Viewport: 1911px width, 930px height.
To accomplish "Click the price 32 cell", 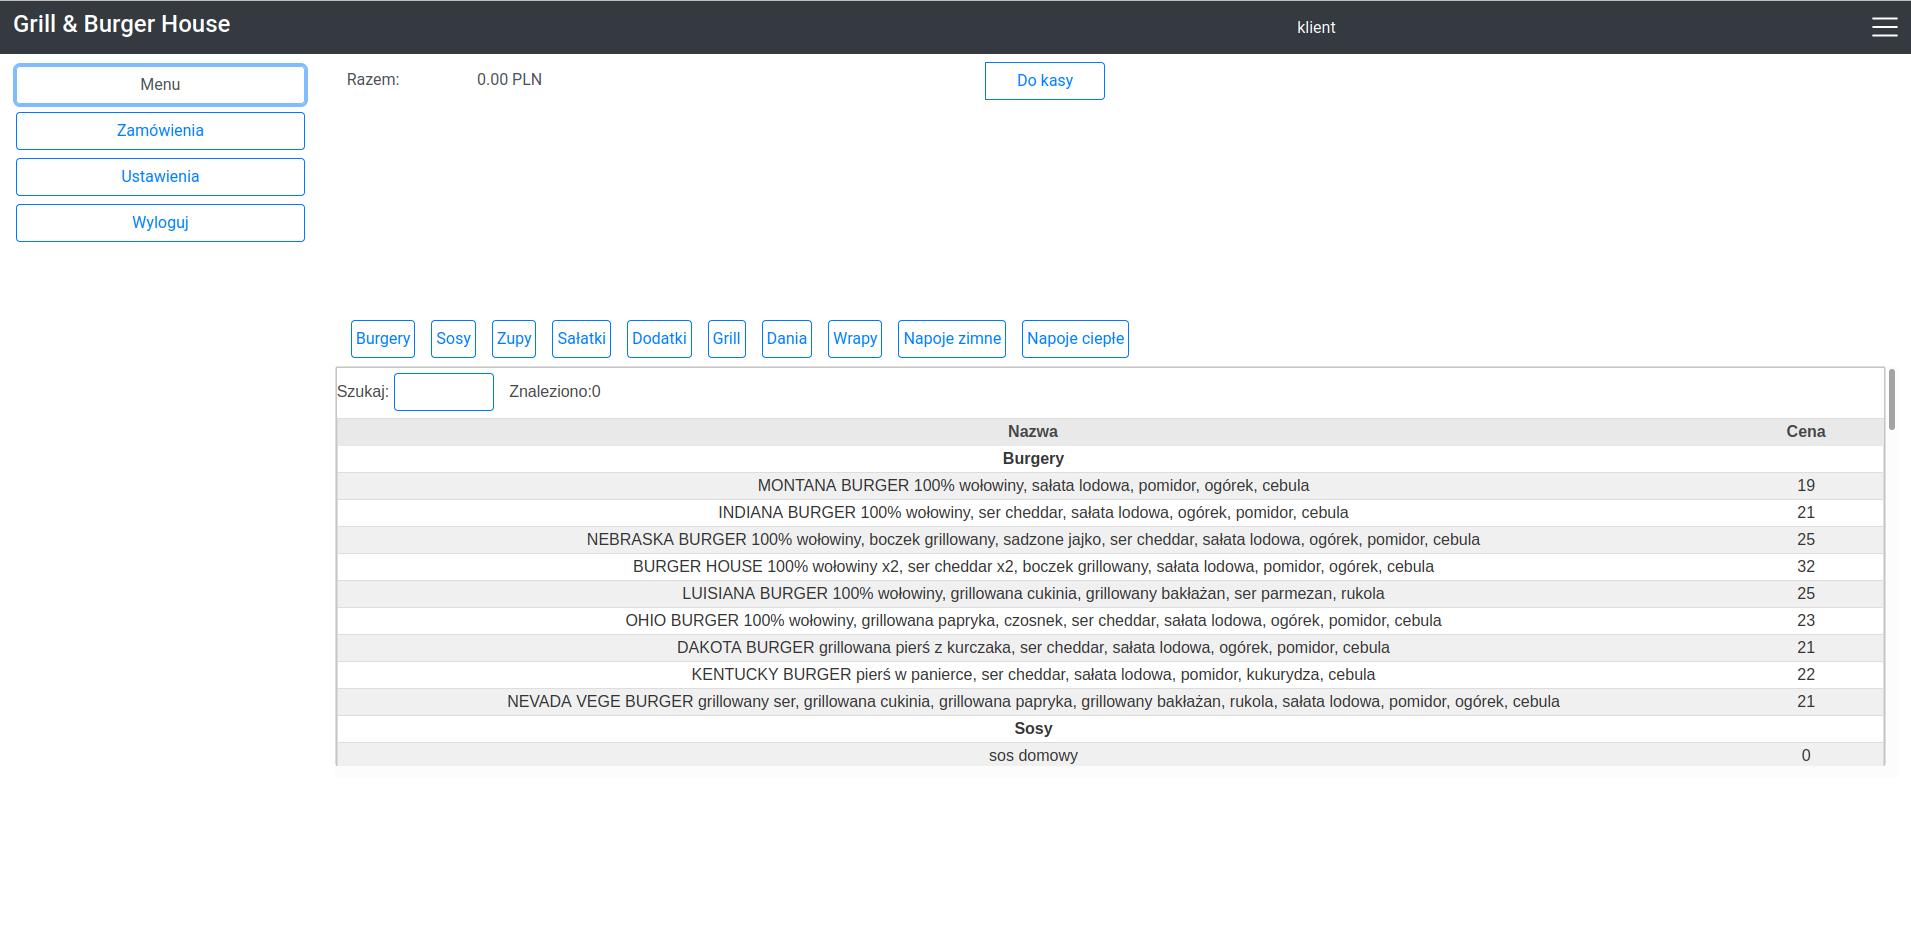I will [1806, 567].
